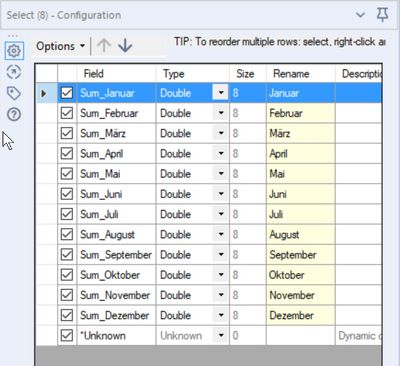The width and height of the screenshot is (400, 366).
Task: Uncheck the Sum_Januar field checkbox
Action: click(x=67, y=93)
